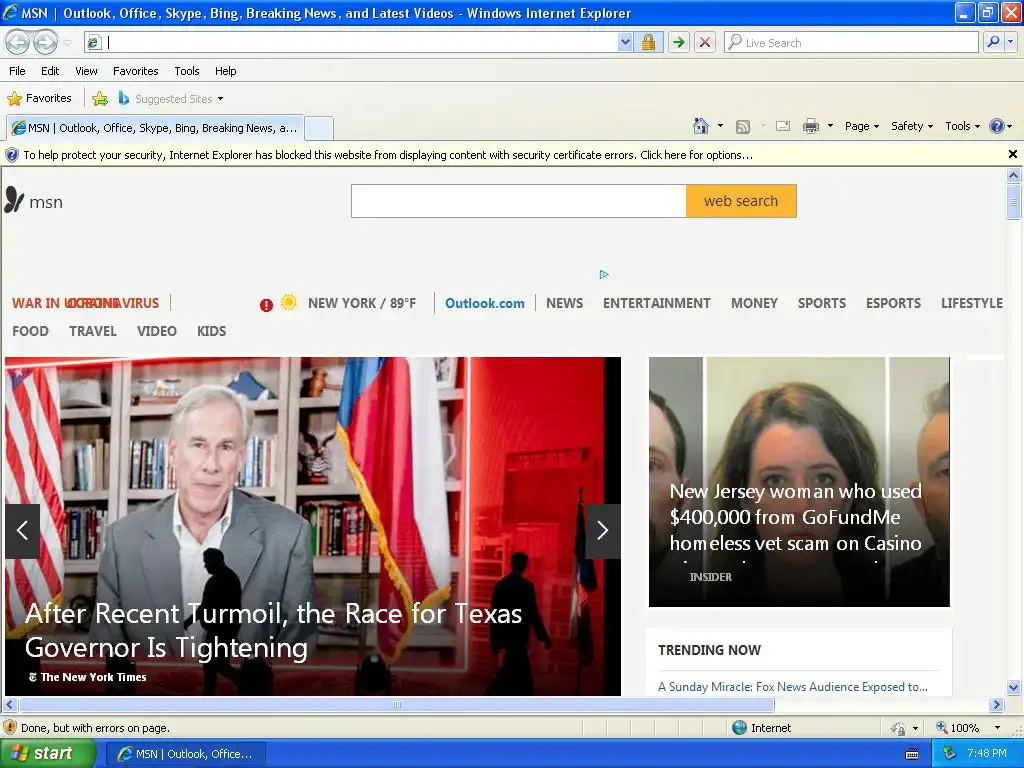1024x768 pixels.
Task: Open the MONEY section
Action: click(x=754, y=303)
